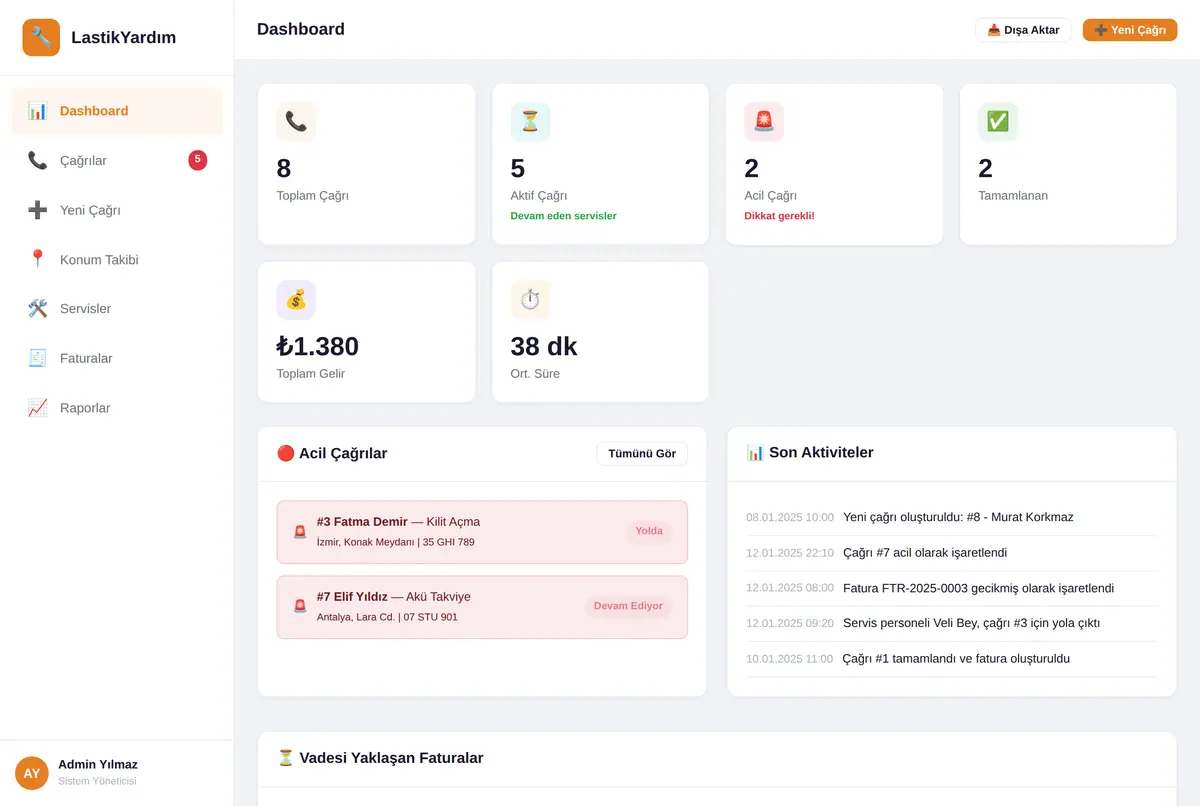Click the 'Dikkat gerekli!' warning text
Image resolution: width=1200 pixels, height=806 pixels.
point(779,216)
